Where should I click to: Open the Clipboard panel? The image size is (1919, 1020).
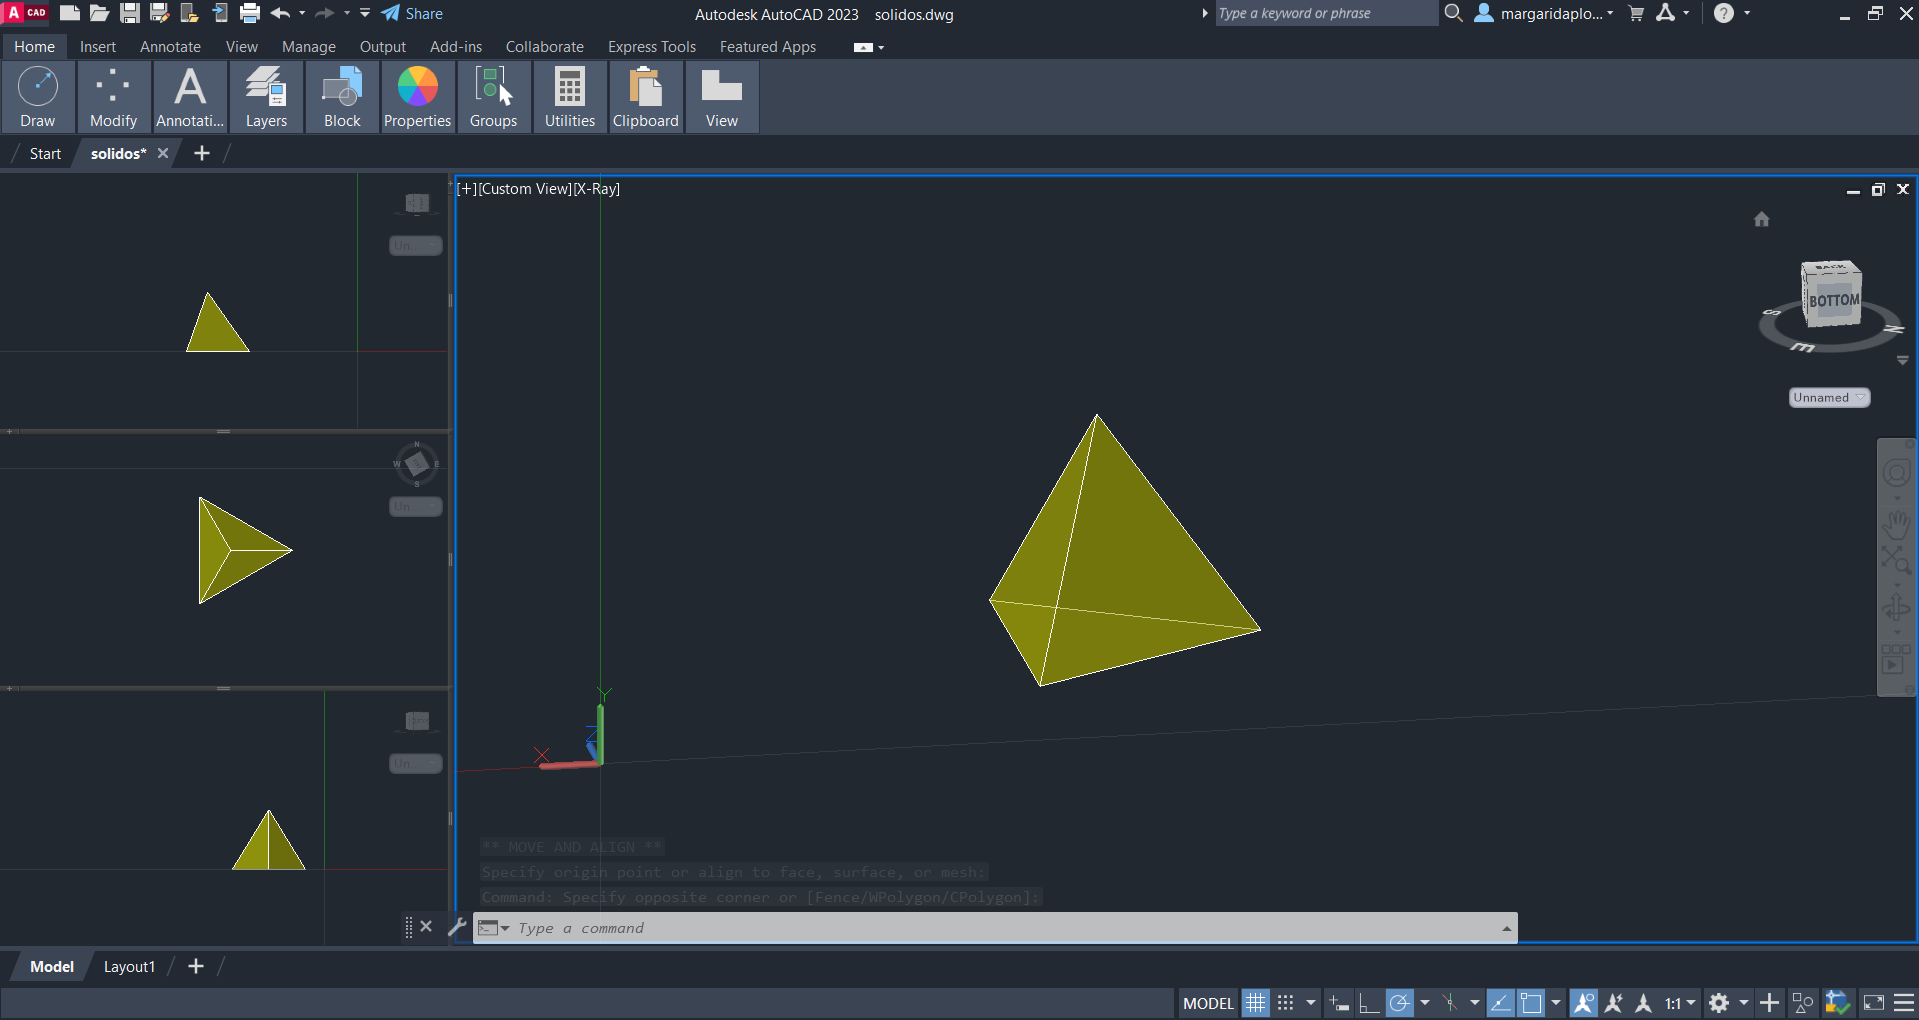pyautogui.click(x=645, y=97)
